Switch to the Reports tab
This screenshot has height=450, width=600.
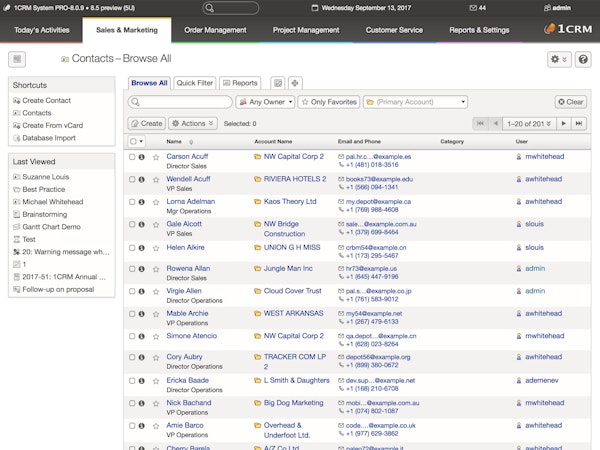click(x=240, y=83)
